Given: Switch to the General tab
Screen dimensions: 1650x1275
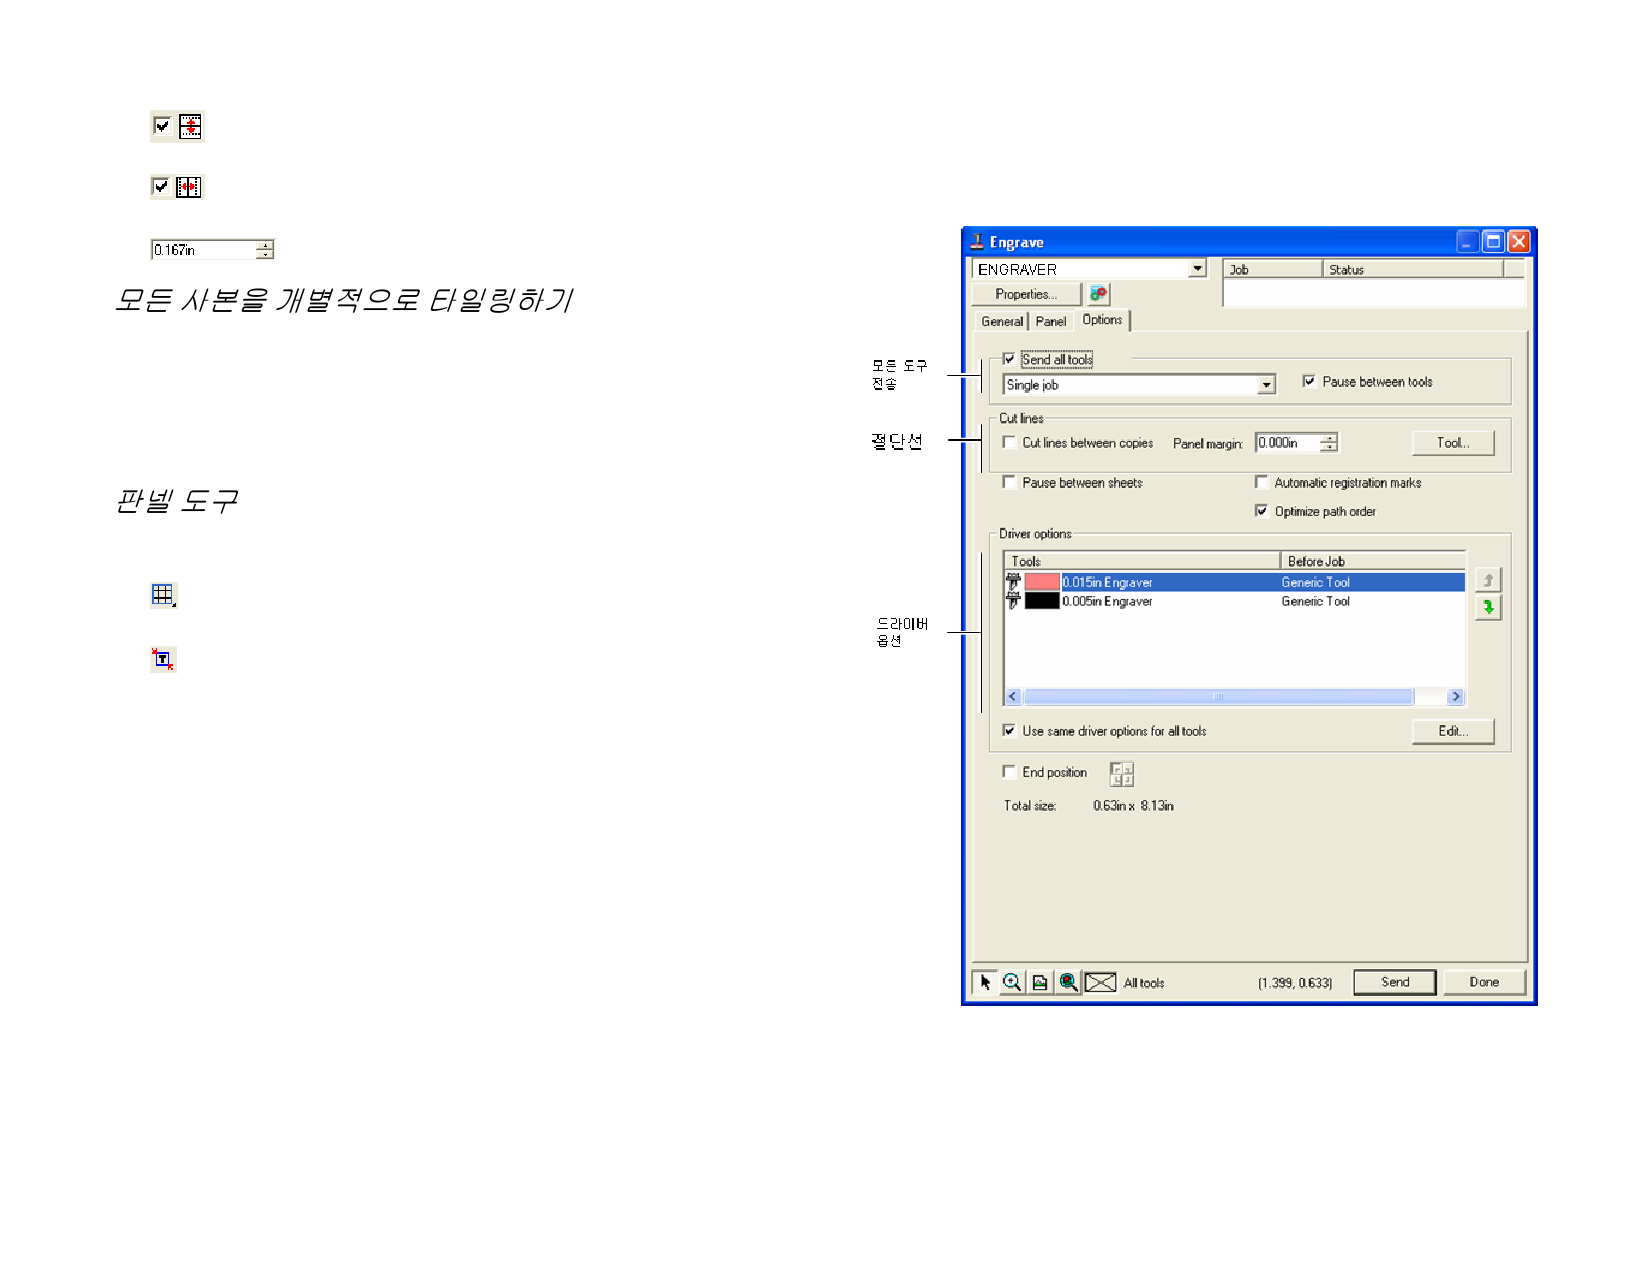Looking at the screenshot, I should click(x=1001, y=321).
